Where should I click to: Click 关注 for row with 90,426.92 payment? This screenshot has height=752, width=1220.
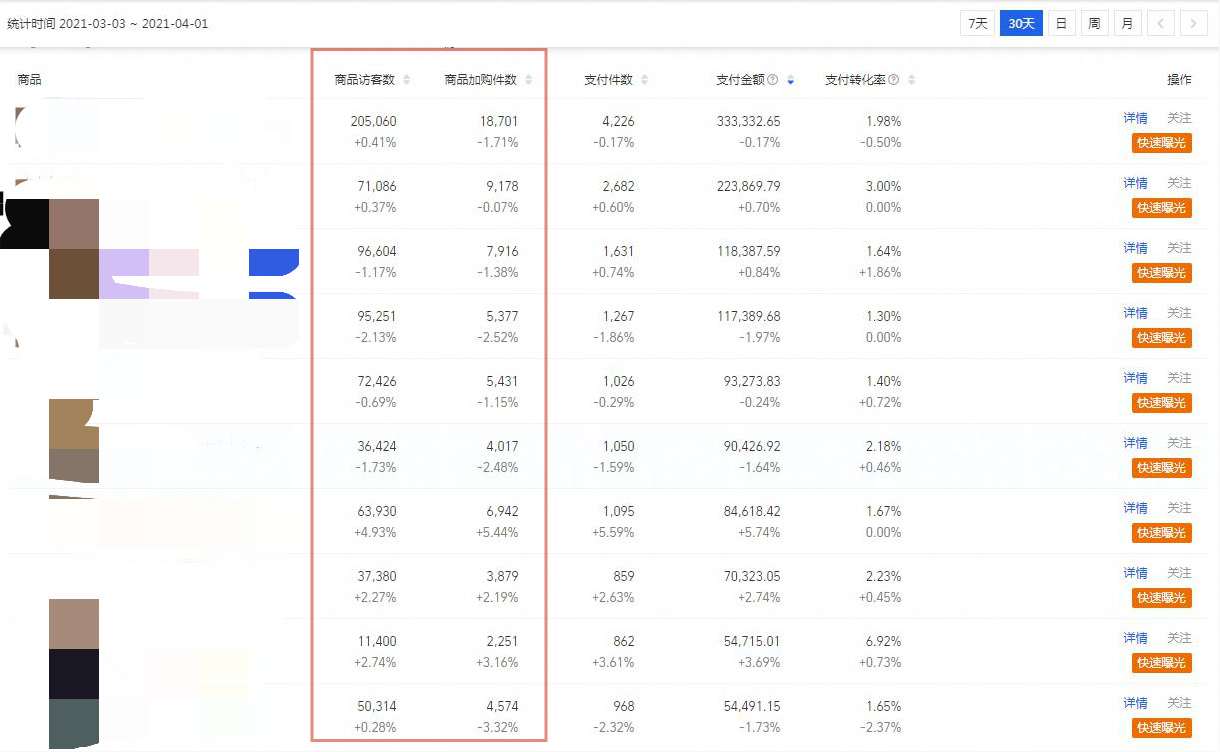tap(1180, 443)
